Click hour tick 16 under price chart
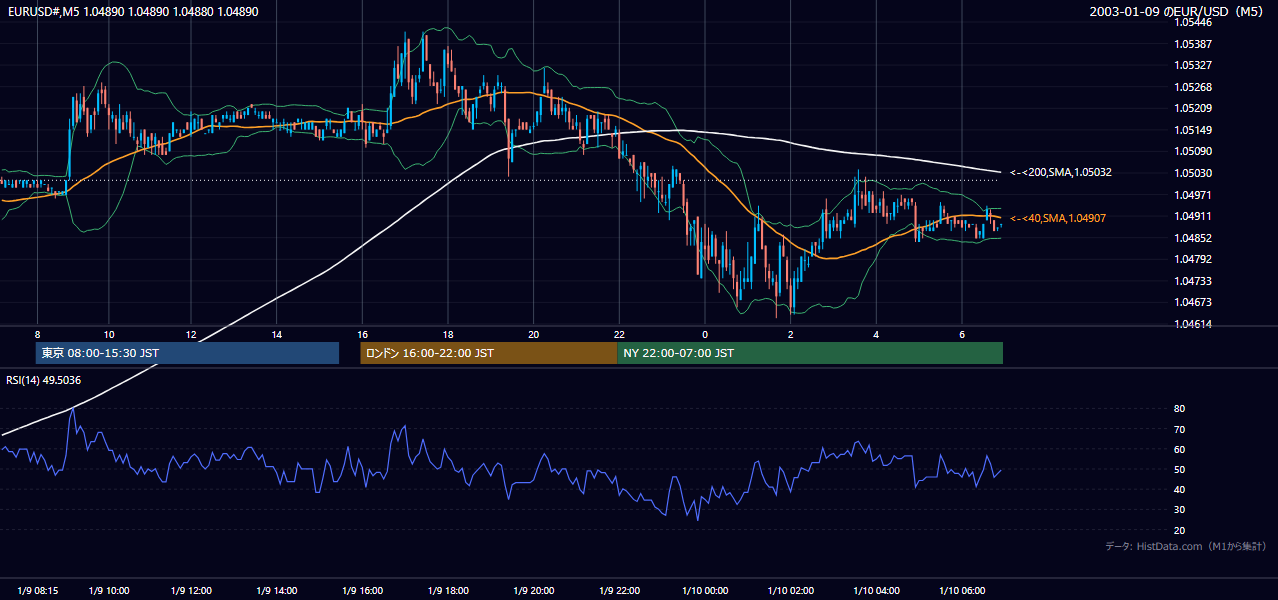Screen dimensions: 1278x600 [363, 334]
